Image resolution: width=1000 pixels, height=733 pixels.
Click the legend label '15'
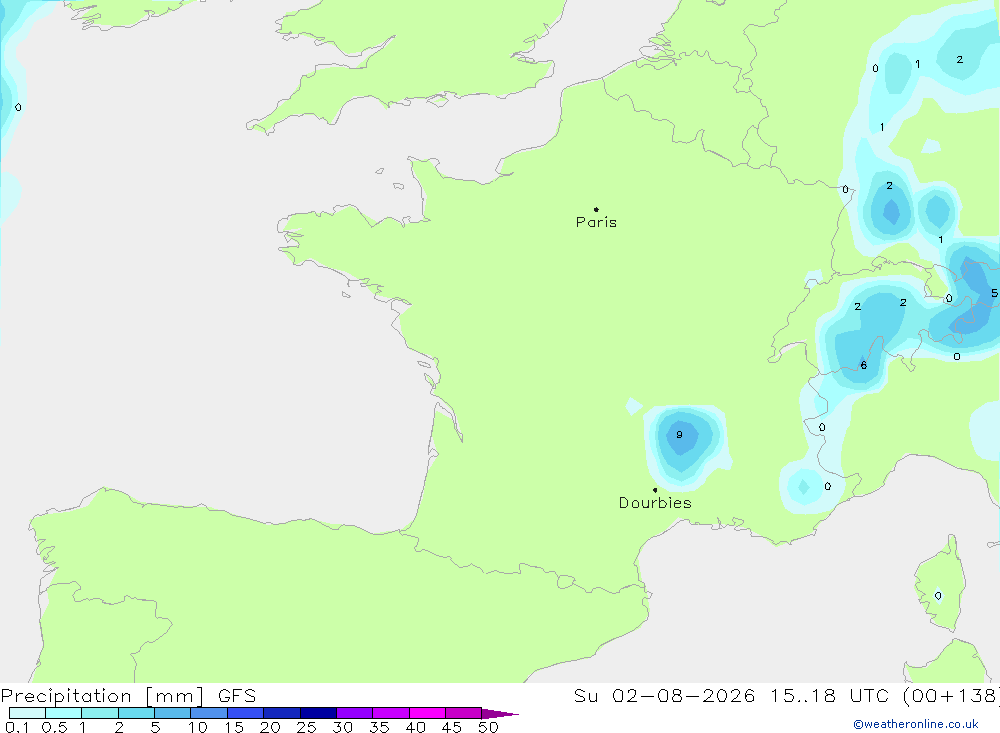[234, 727]
